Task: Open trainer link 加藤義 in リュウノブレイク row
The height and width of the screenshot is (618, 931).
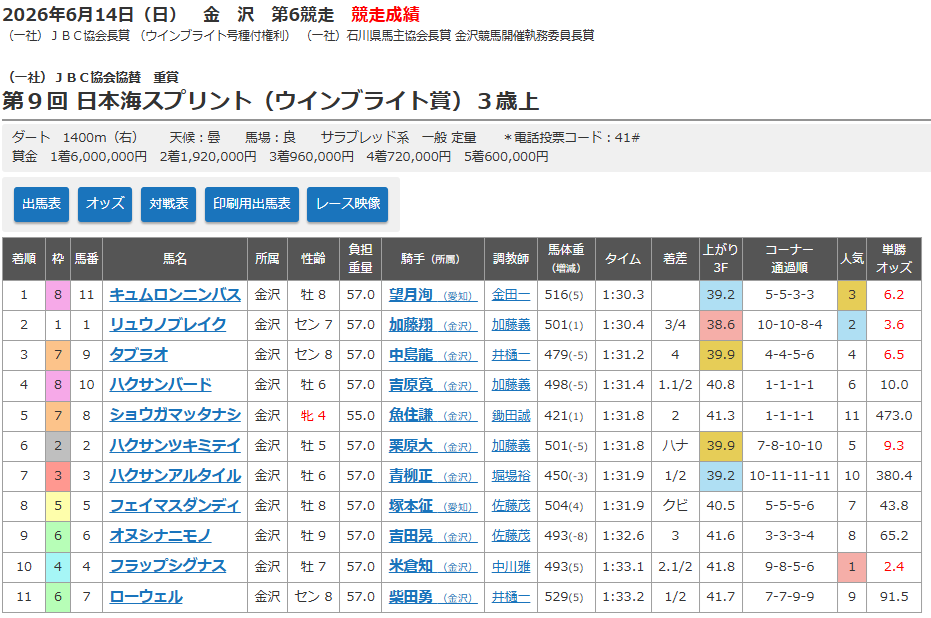Action: pyautogui.click(x=511, y=325)
